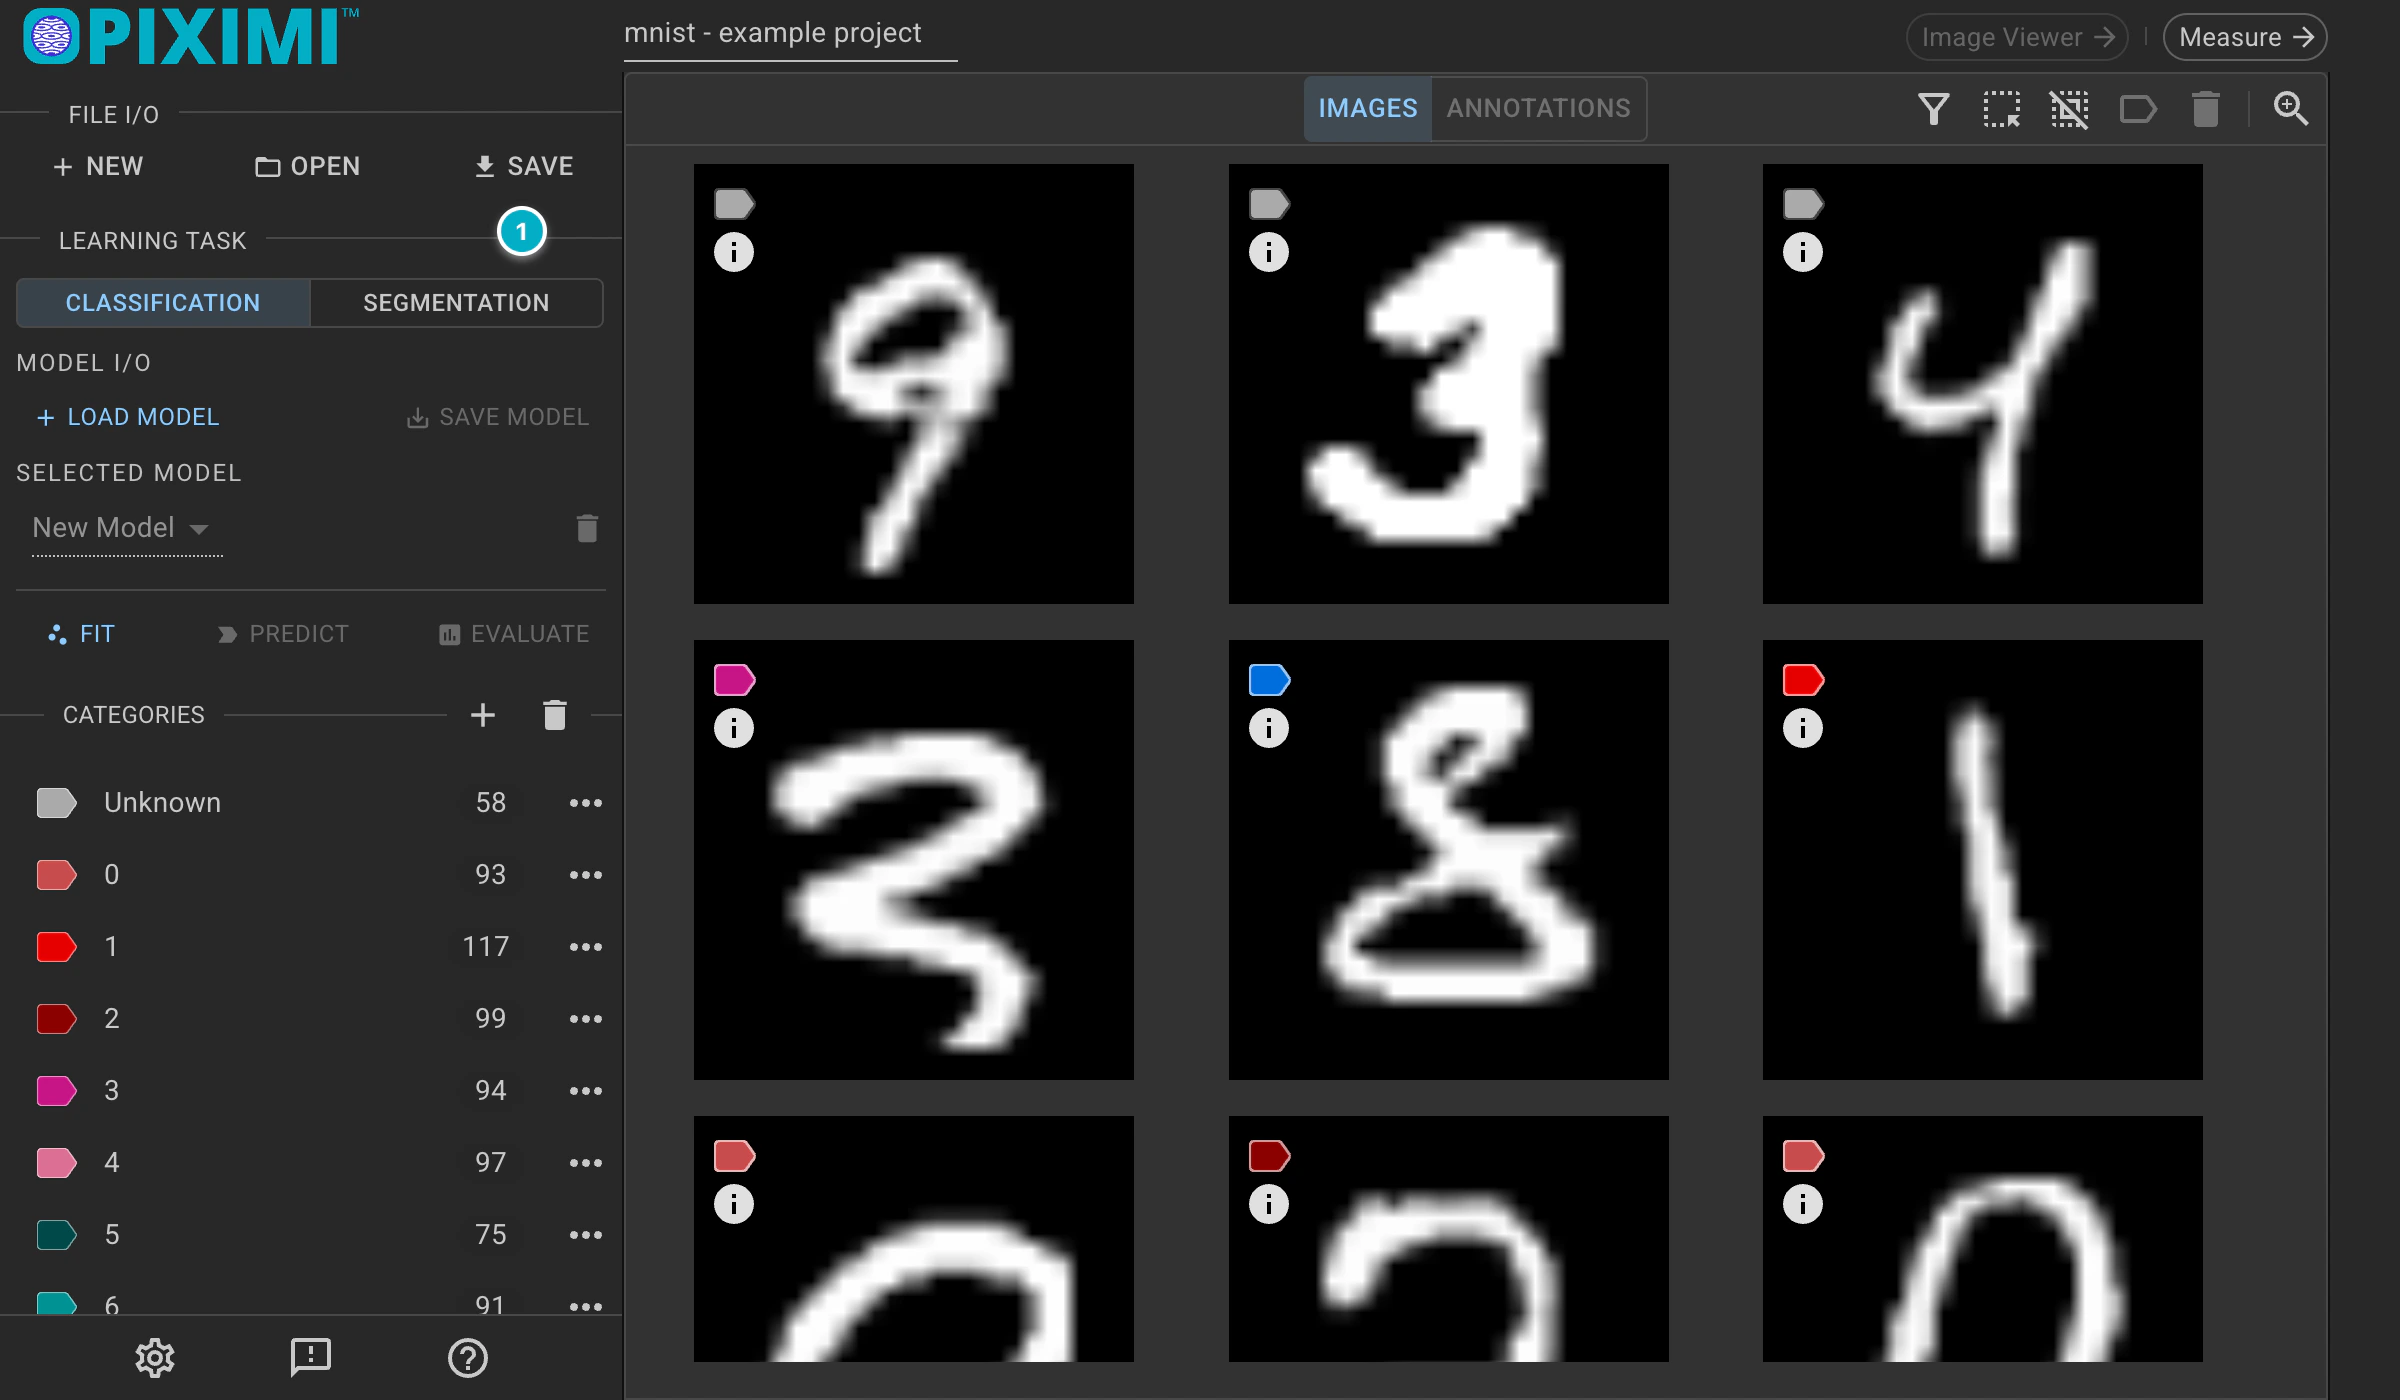
Task: Open the help question mark icon
Action: [467, 1358]
